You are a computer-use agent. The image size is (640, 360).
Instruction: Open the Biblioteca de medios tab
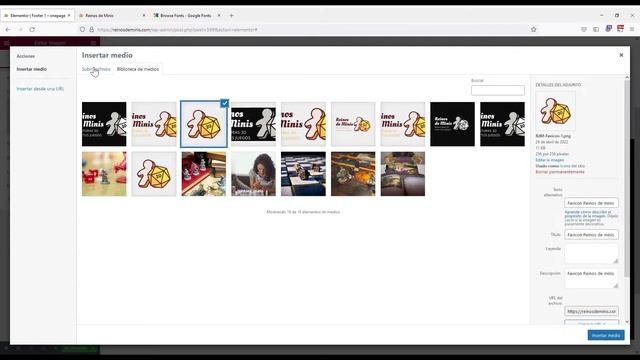tap(138, 69)
